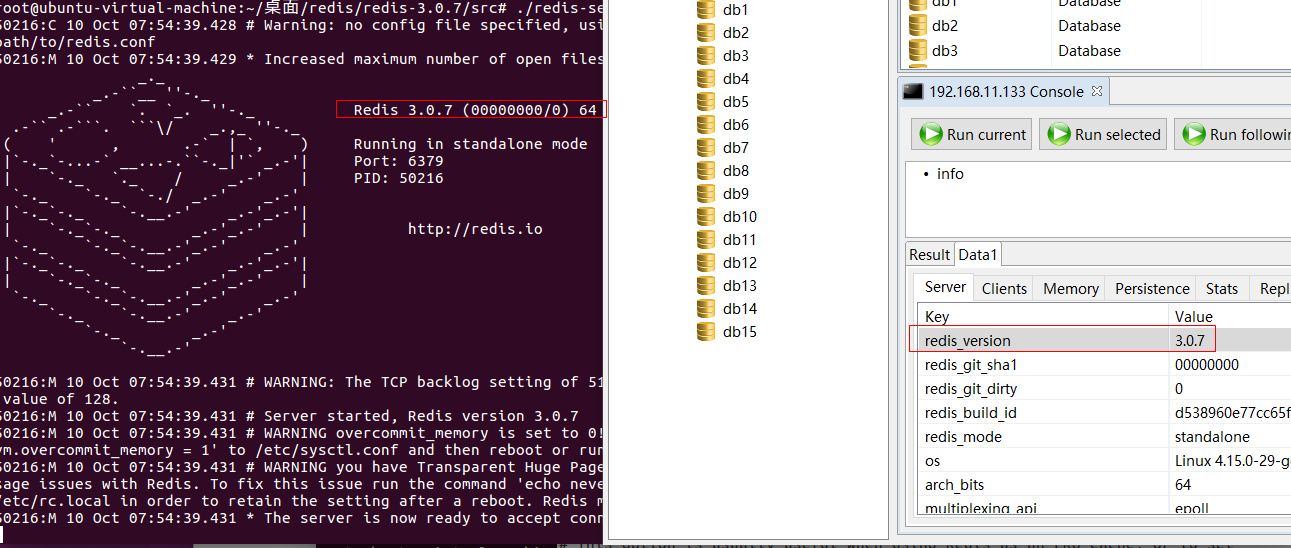The height and width of the screenshot is (548, 1291).
Task: Click the info command in console editor
Action: coord(950,174)
